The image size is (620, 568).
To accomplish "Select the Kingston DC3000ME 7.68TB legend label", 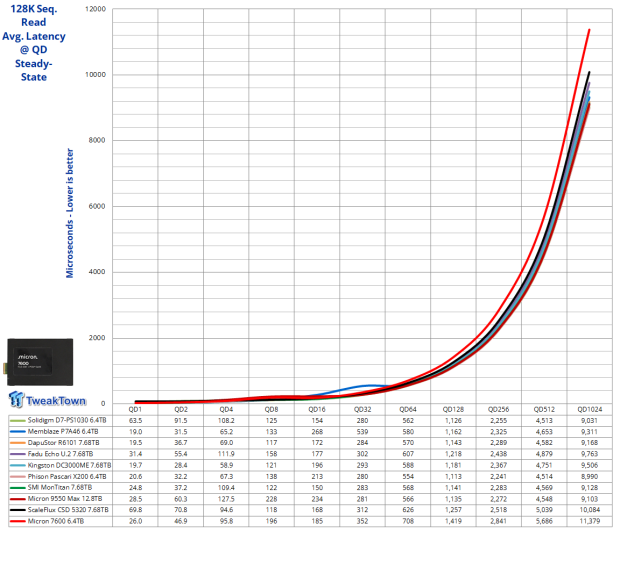I will coord(69,465).
